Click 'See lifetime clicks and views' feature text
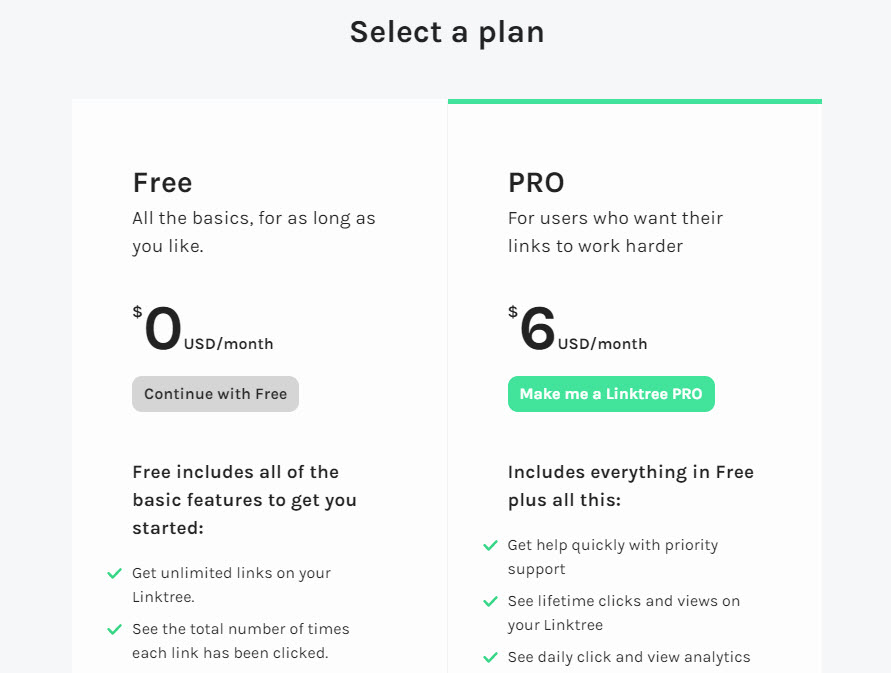This screenshot has height=673, width=891. (x=623, y=613)
